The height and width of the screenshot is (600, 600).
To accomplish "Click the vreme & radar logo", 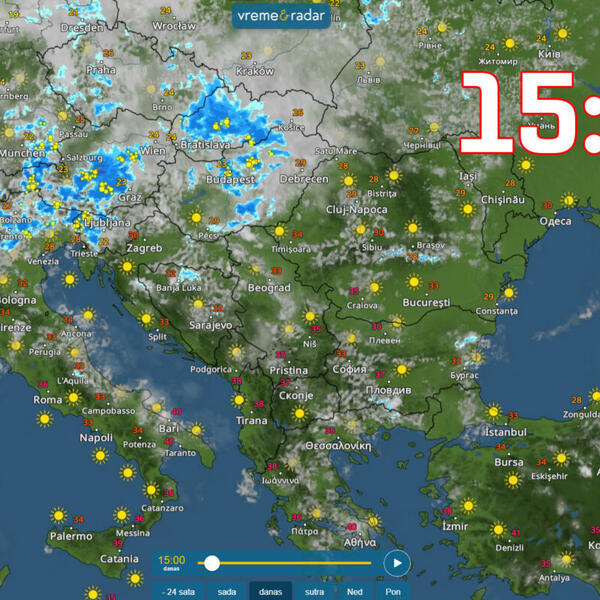I will pyautogui.click(x=283, y=16).
